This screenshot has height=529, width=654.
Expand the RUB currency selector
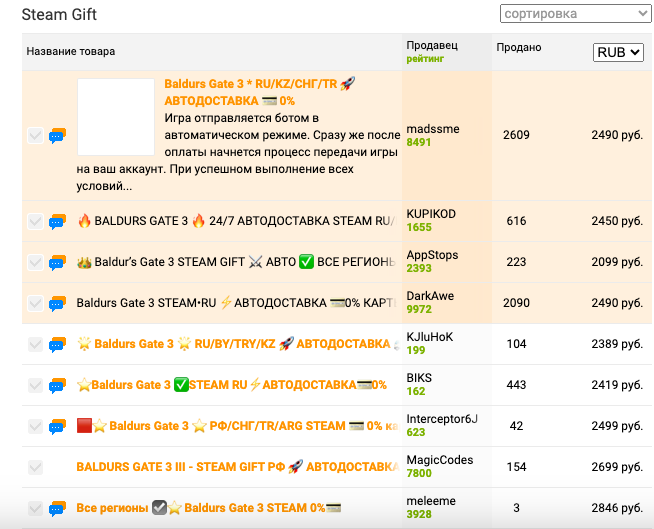pos(618,52)
